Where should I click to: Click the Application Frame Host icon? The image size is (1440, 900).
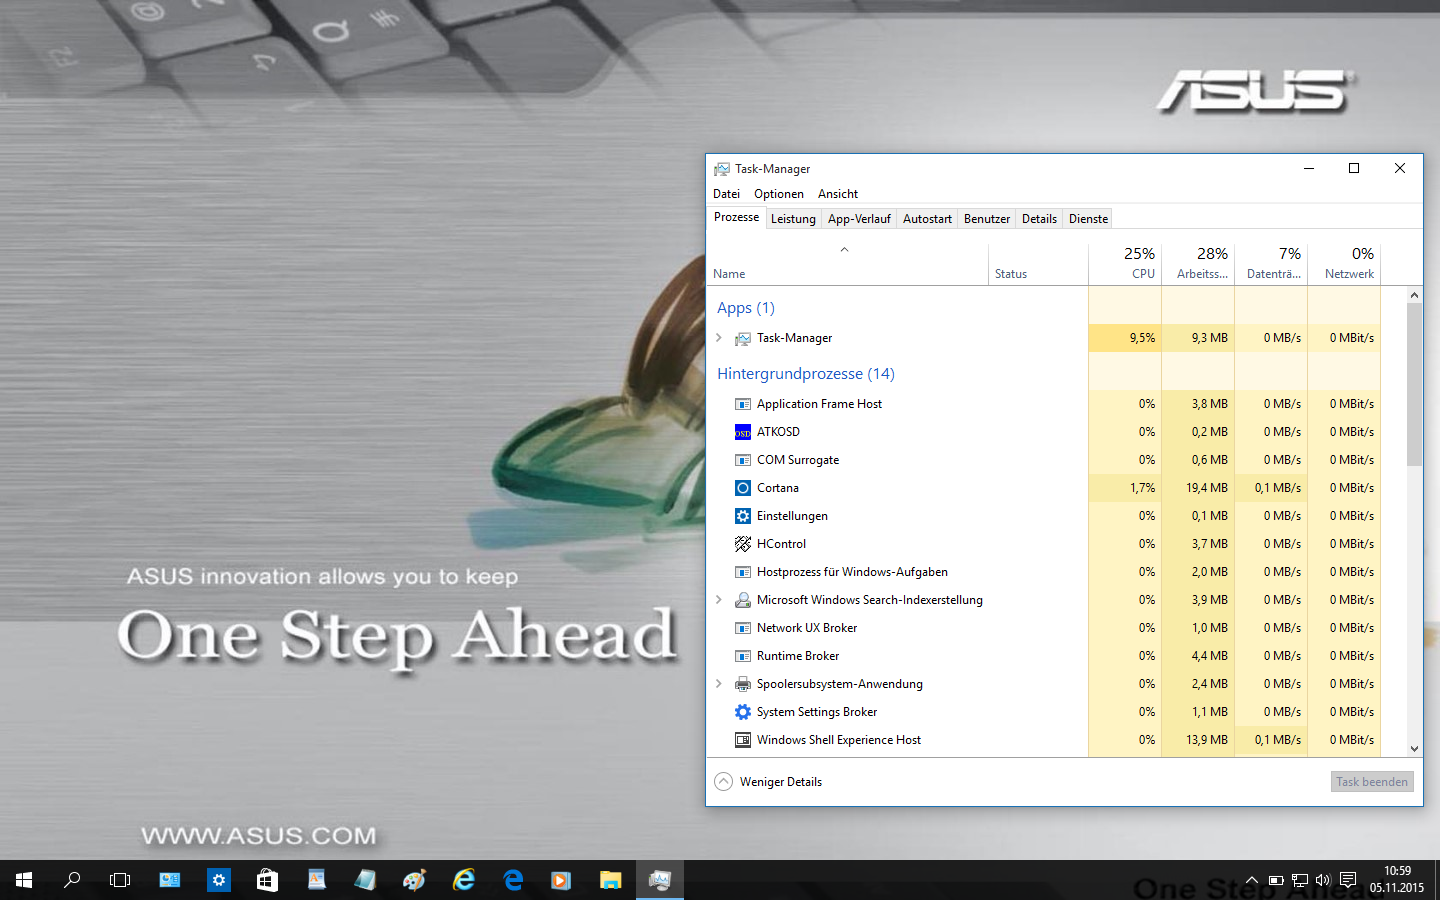743,404
